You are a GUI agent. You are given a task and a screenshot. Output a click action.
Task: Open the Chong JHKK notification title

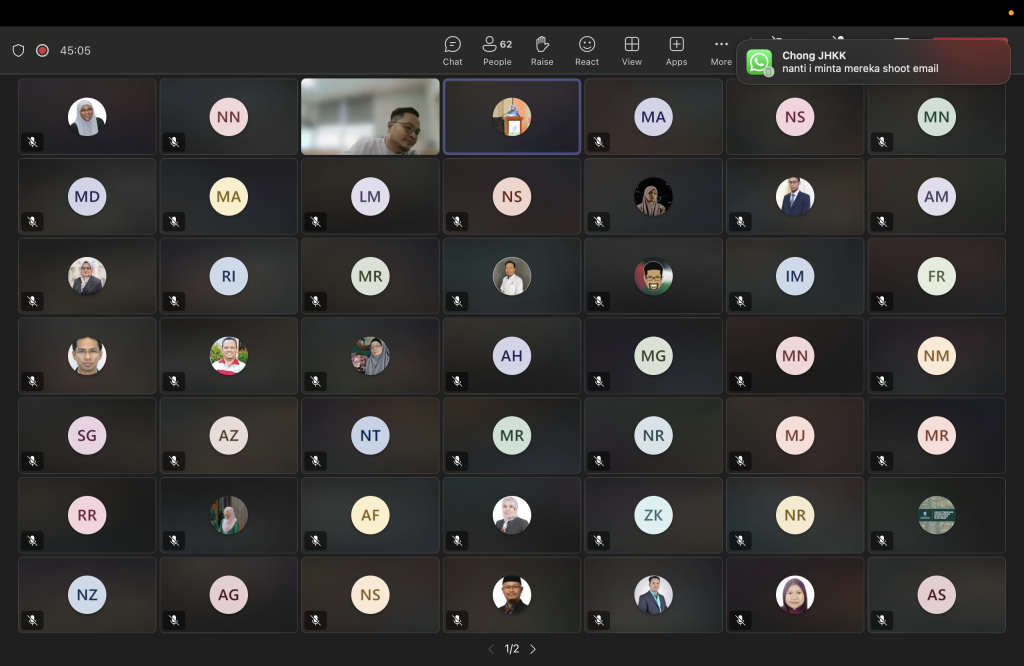point(814,56)
